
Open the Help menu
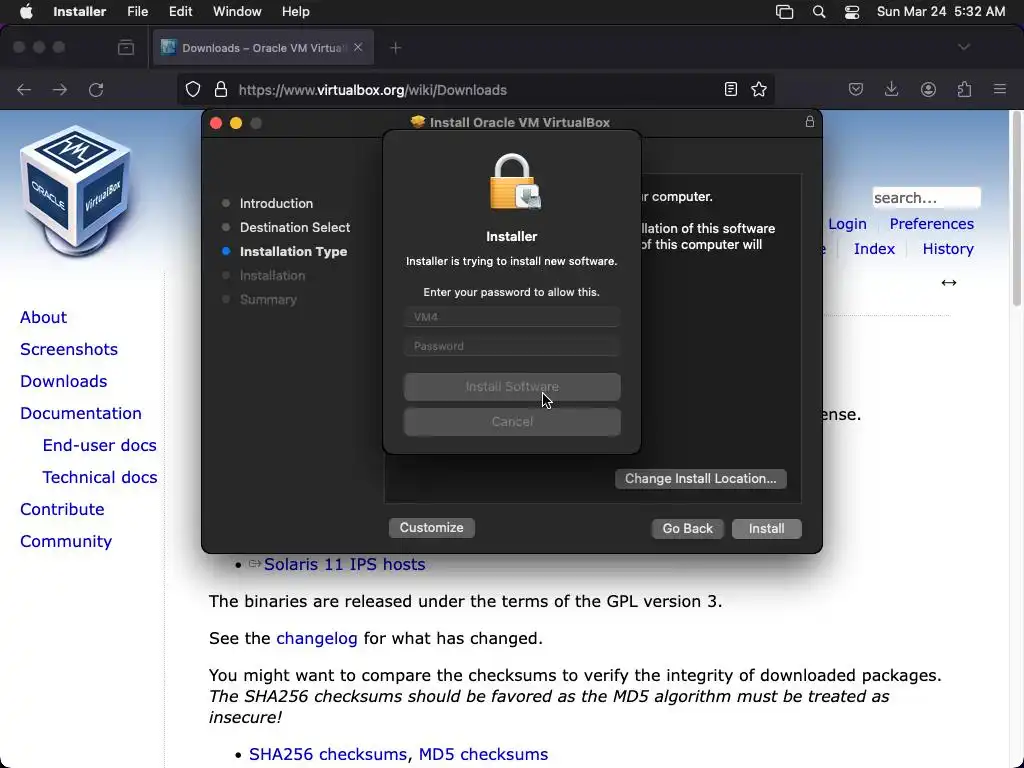(295, 12)
